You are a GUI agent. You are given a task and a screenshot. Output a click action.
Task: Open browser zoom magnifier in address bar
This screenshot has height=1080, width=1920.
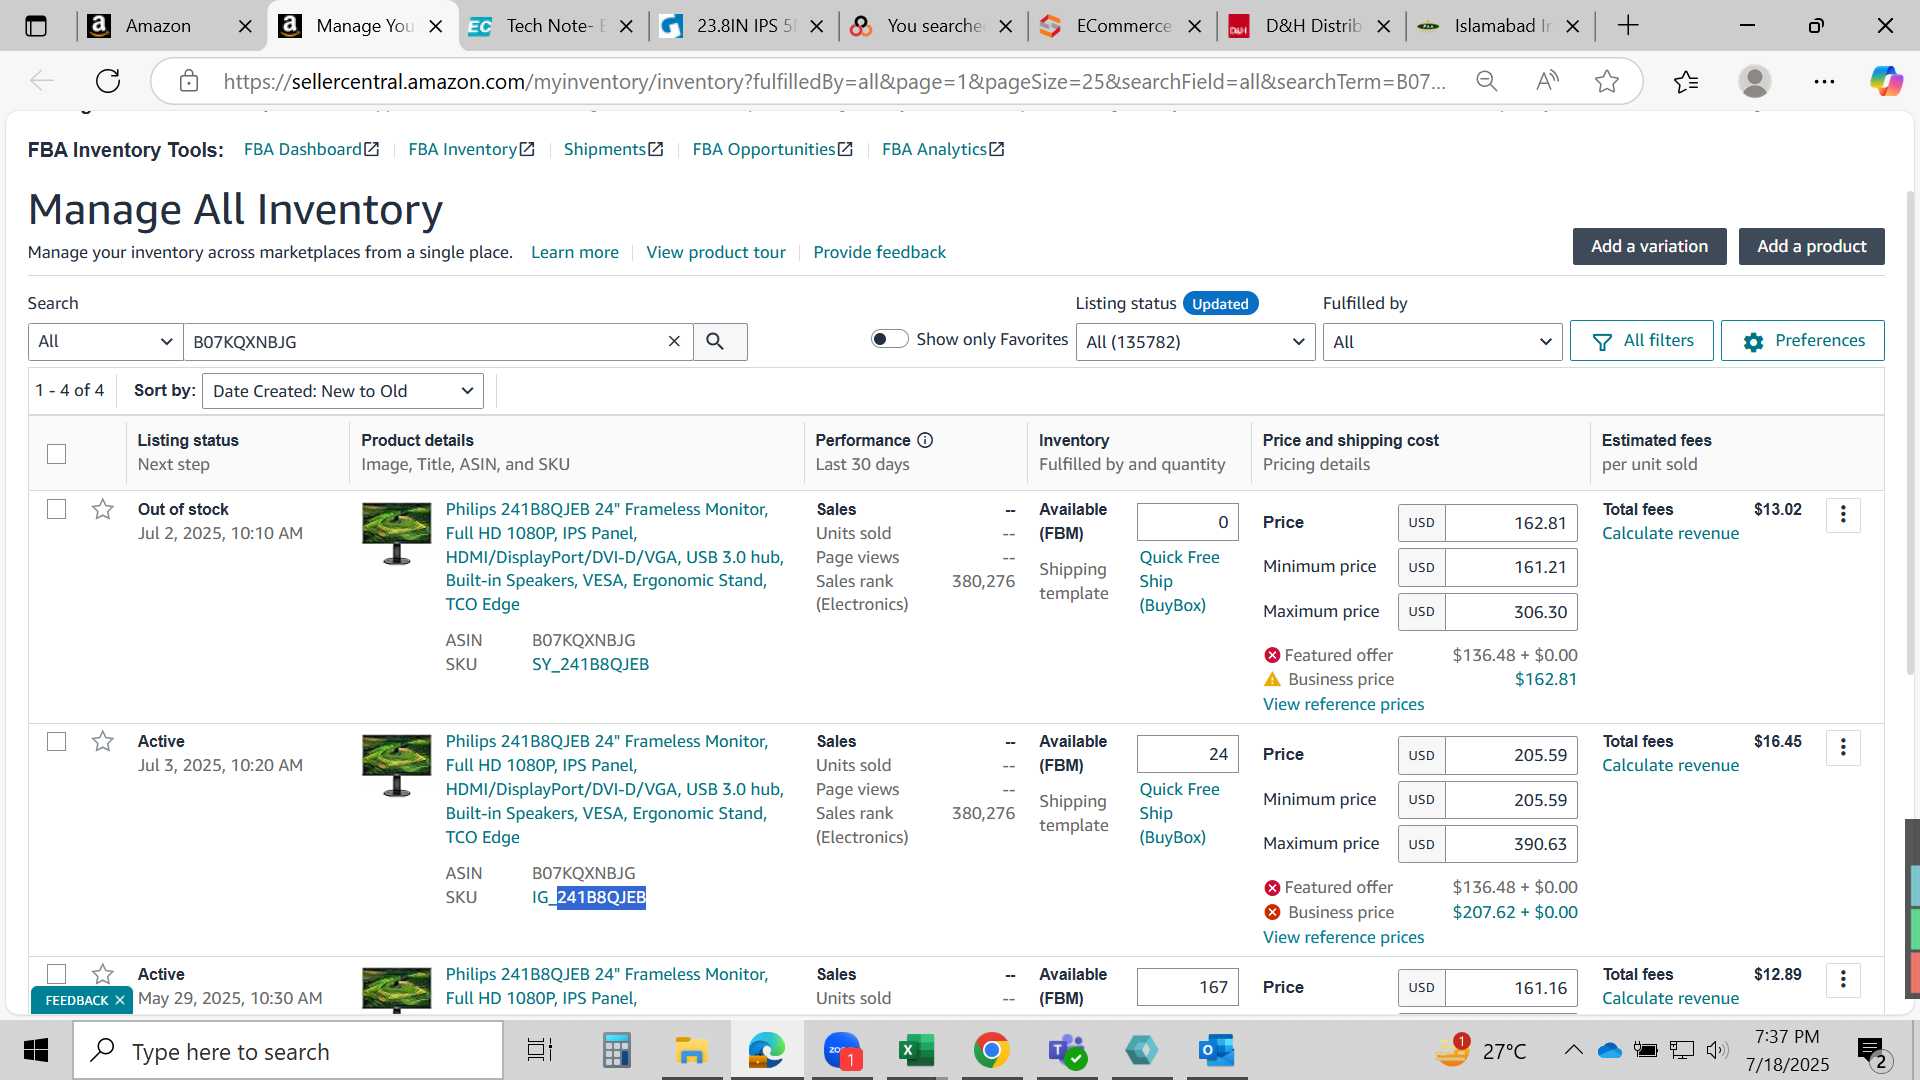[1487, 81]
